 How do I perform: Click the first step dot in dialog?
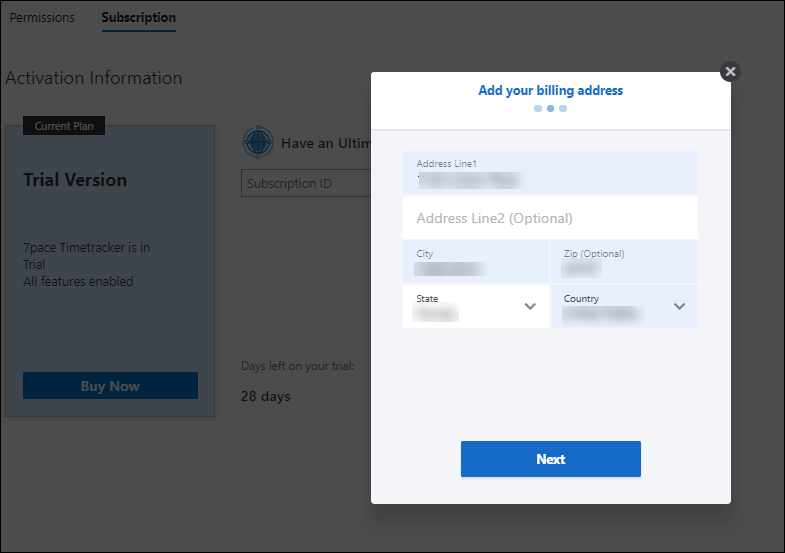[x=538, y=109]
